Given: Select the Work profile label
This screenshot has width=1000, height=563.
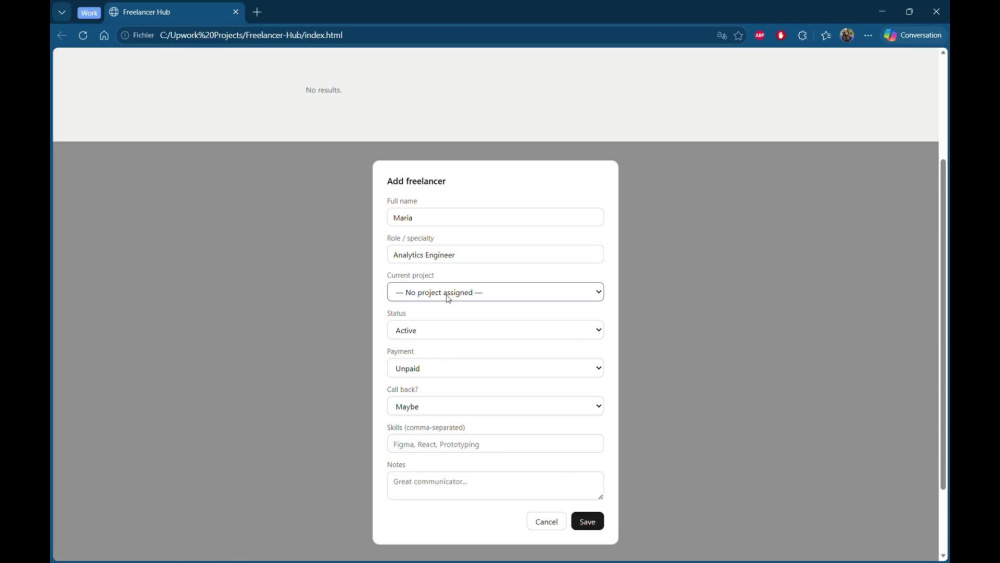Looking at the screenshot, I should point(89,13).
